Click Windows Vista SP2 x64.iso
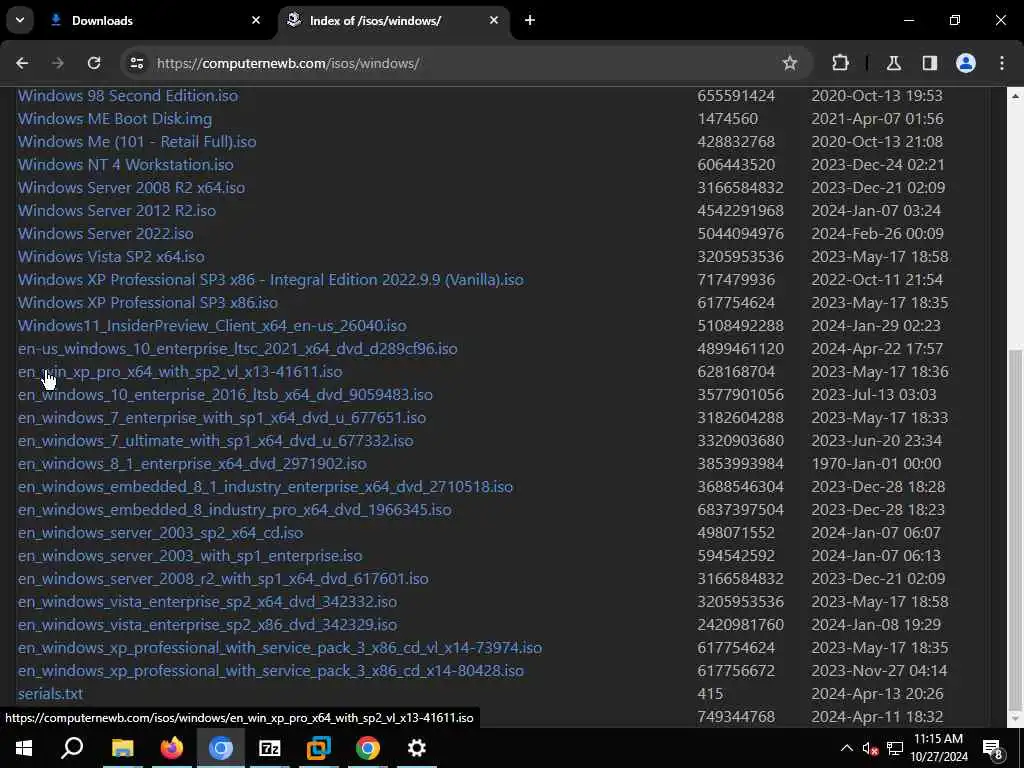 (x=111, y=257)
